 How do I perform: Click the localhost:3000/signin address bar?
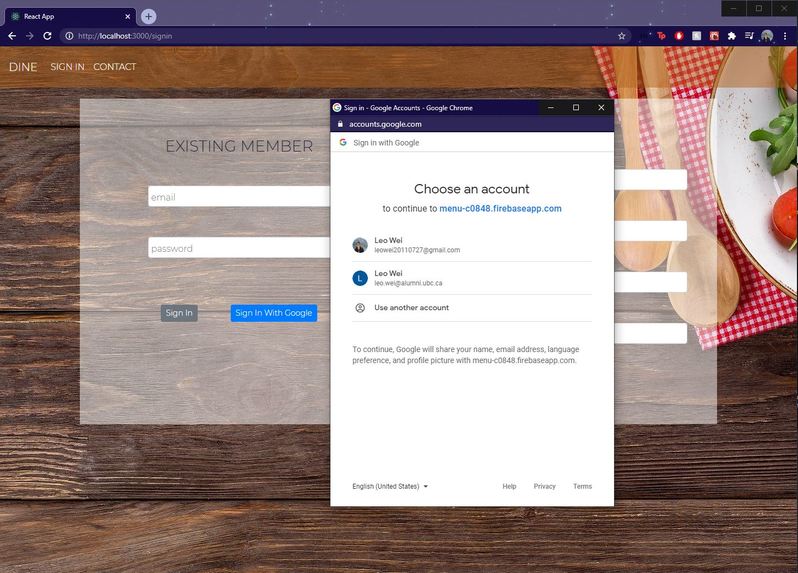tap(346, 36)
